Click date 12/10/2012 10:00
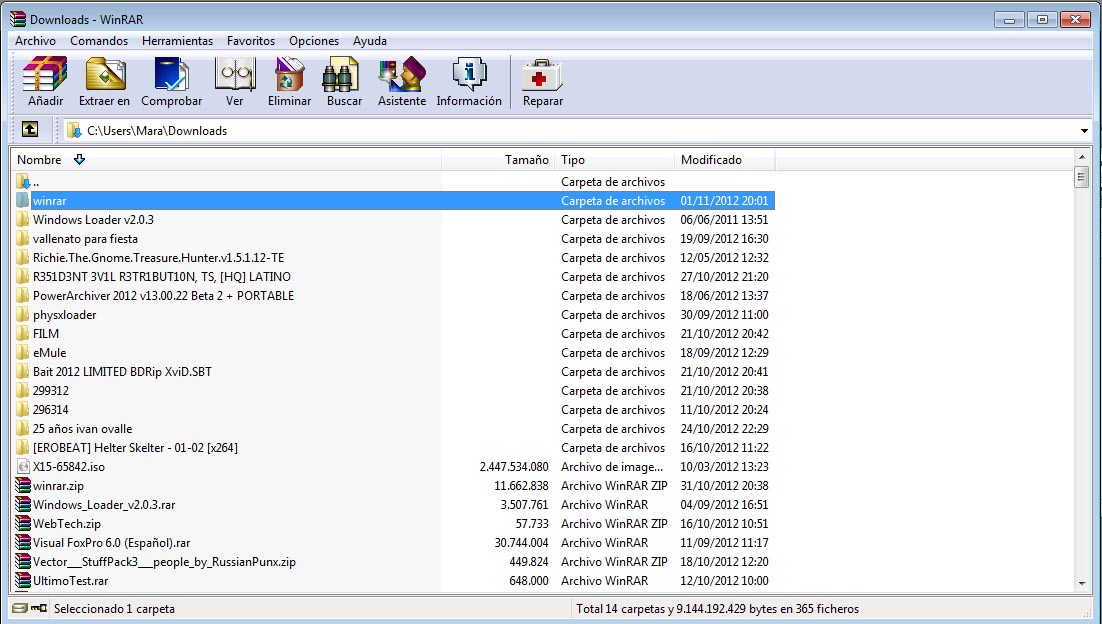The width and height of the screenshot is (1102, 624). click(x=724, y=580)
